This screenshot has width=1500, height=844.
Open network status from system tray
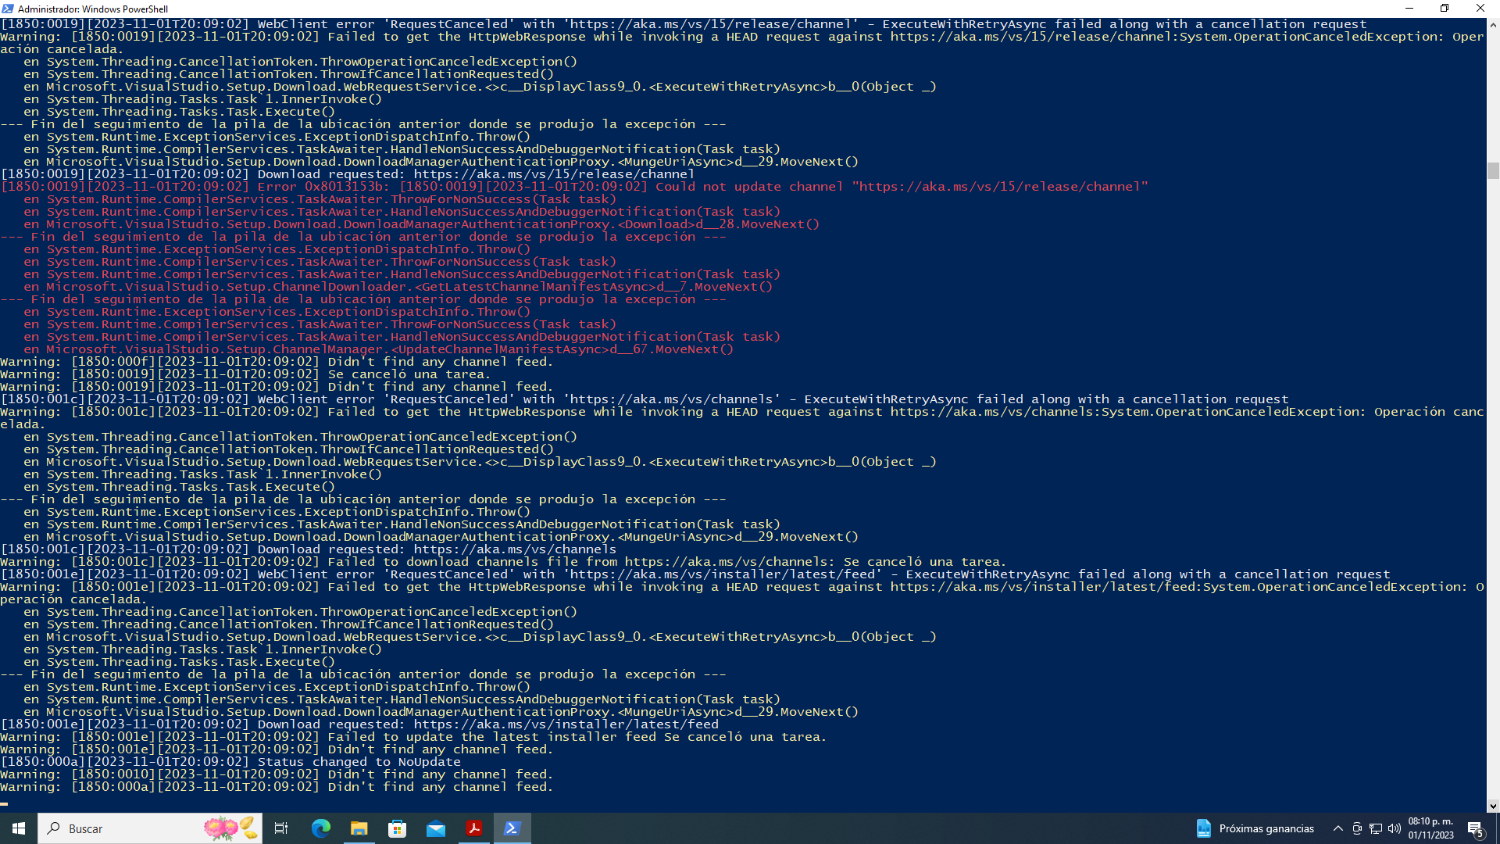tap(1376, 828)
